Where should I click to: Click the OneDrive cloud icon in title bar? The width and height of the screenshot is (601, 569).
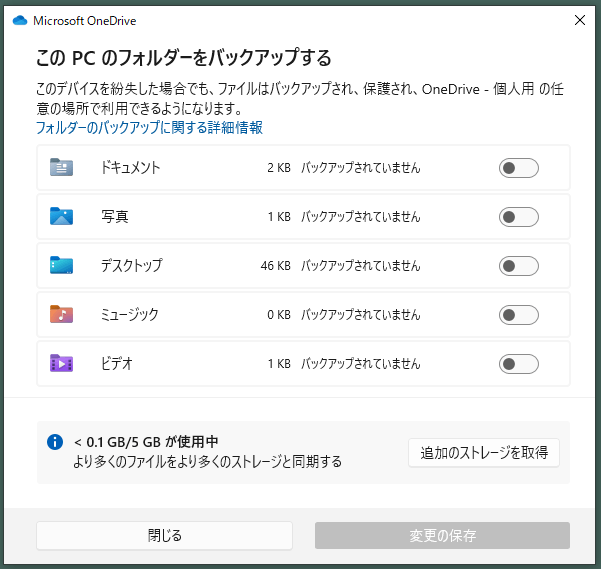tap(20, 20)
